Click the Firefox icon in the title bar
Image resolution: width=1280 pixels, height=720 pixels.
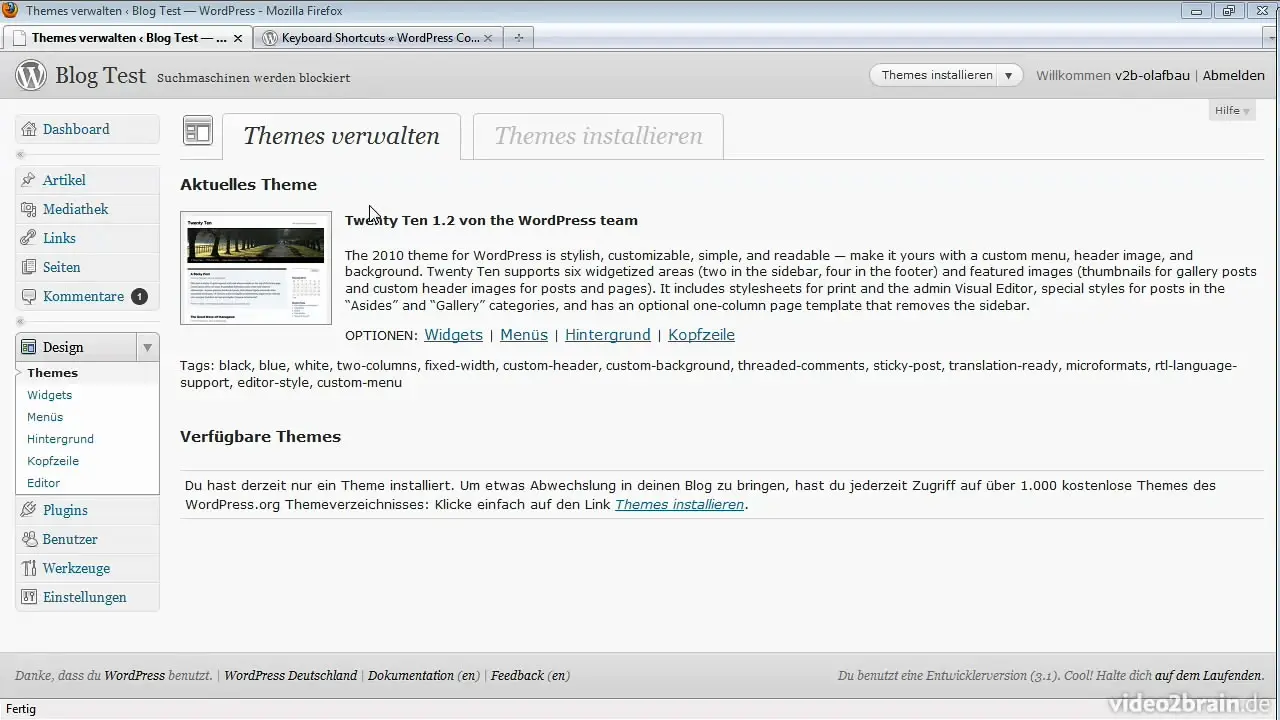tap(11, 10)
